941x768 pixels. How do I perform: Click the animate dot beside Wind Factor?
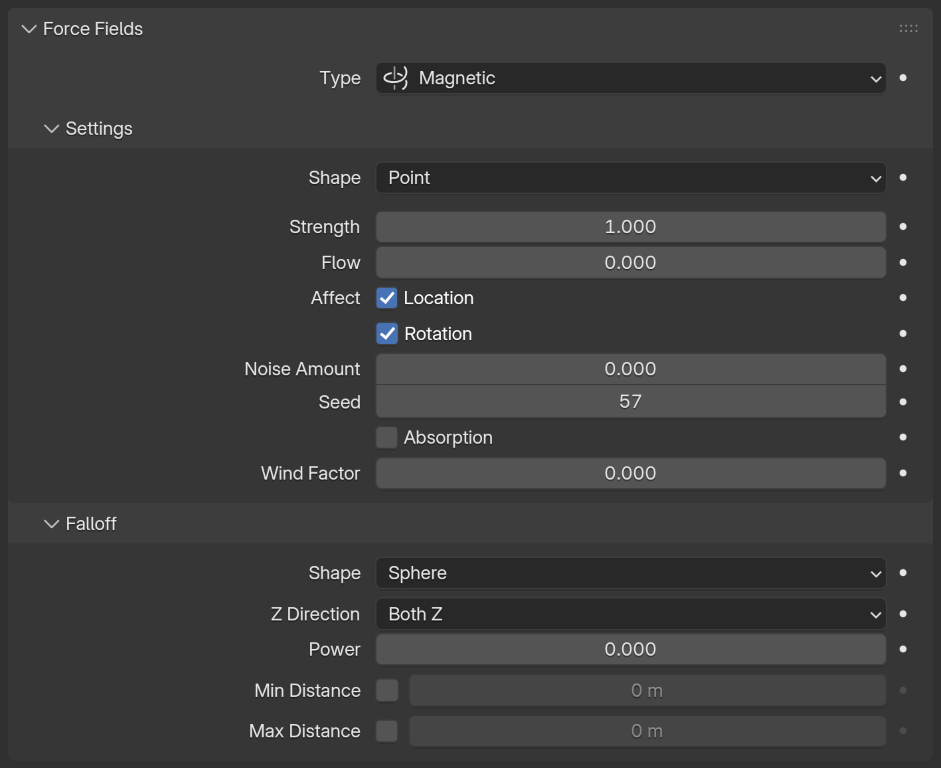pyautogui.click(x=903, y=473)
